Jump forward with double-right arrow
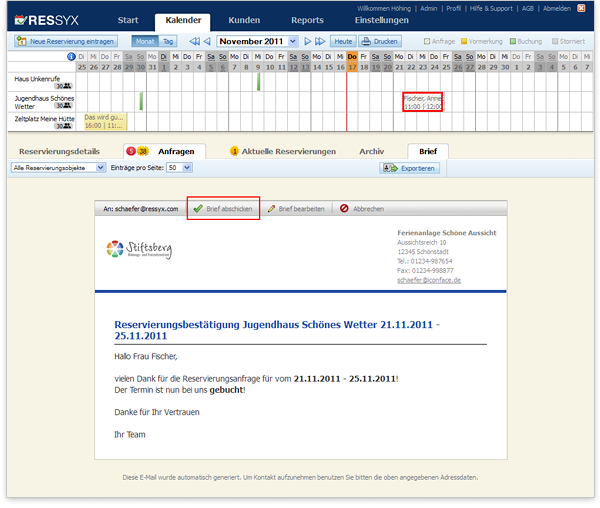600x508 pixels. point(320,42)
